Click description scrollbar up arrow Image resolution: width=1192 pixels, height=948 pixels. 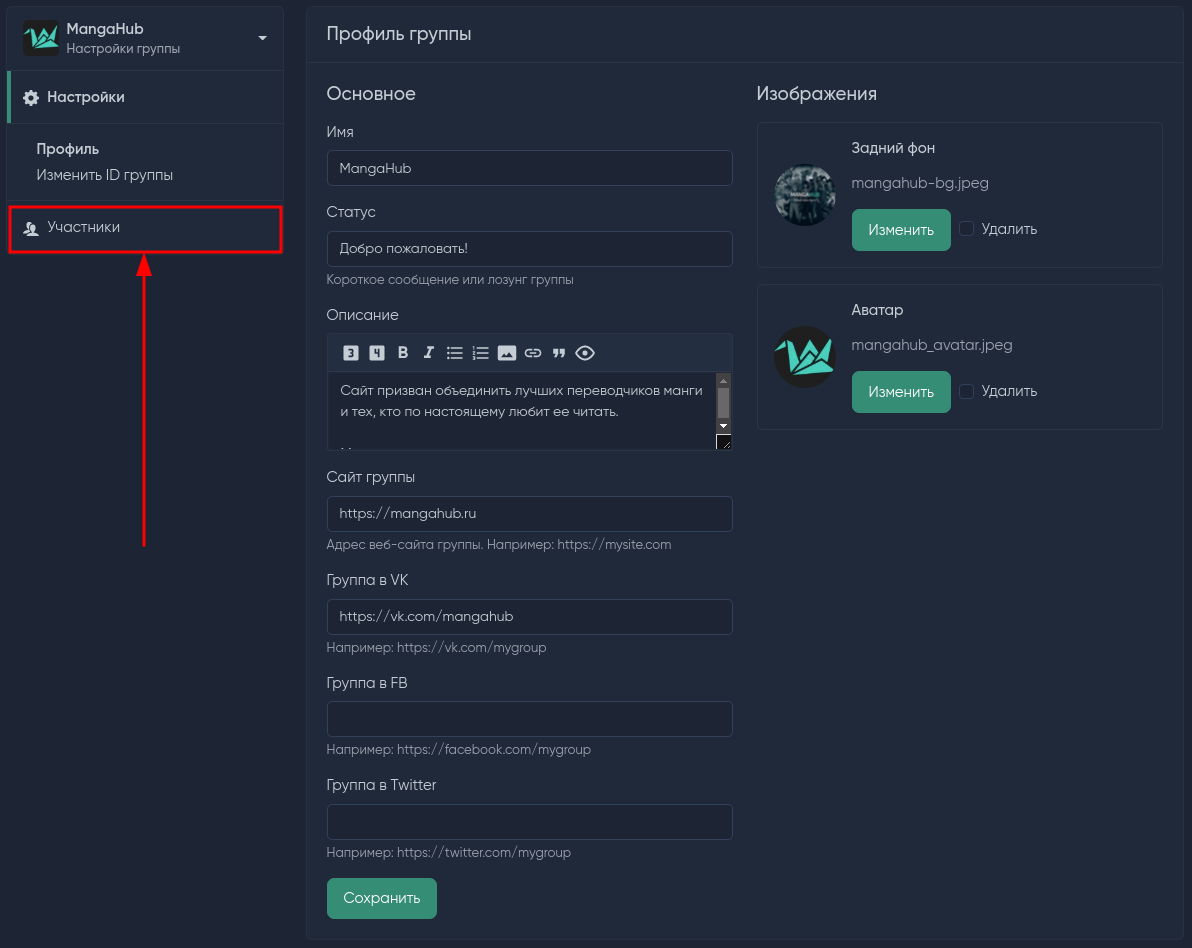pos(724,380)
